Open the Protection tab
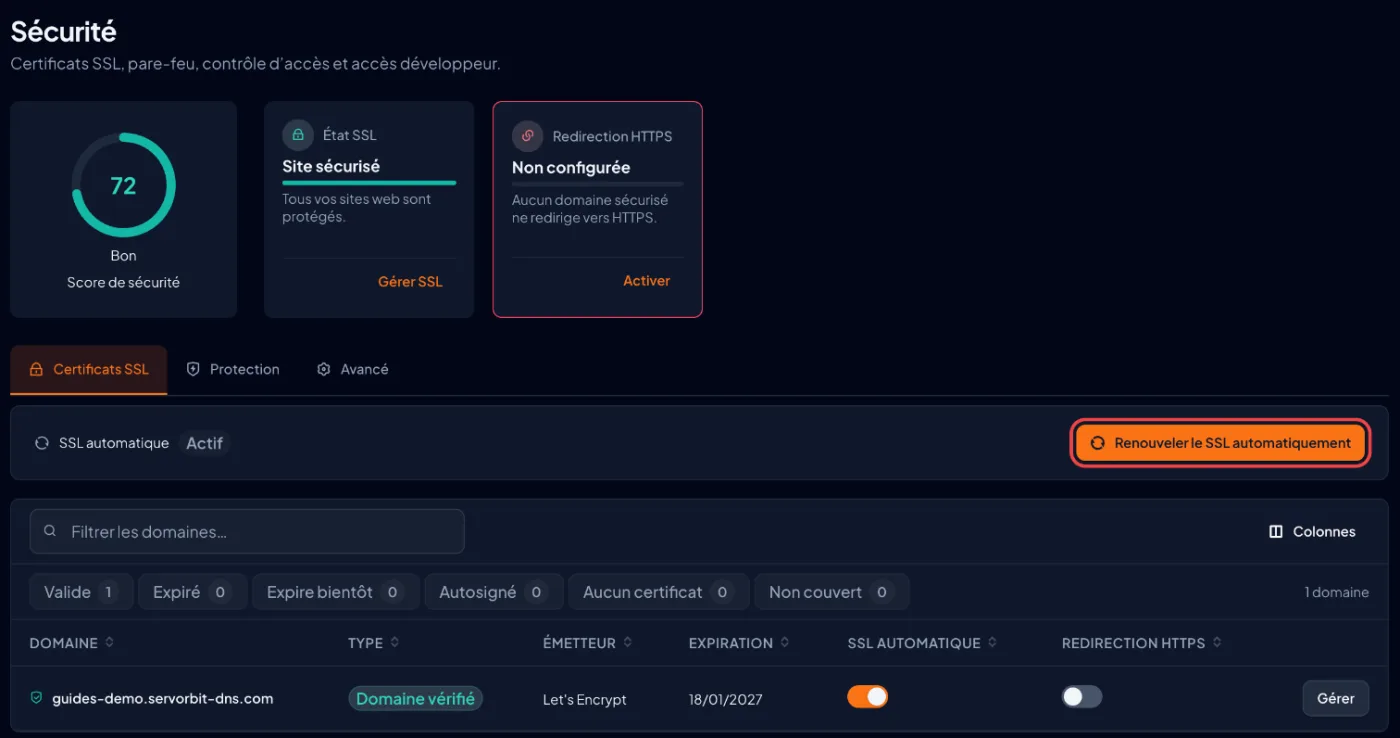 coord(233,369)
